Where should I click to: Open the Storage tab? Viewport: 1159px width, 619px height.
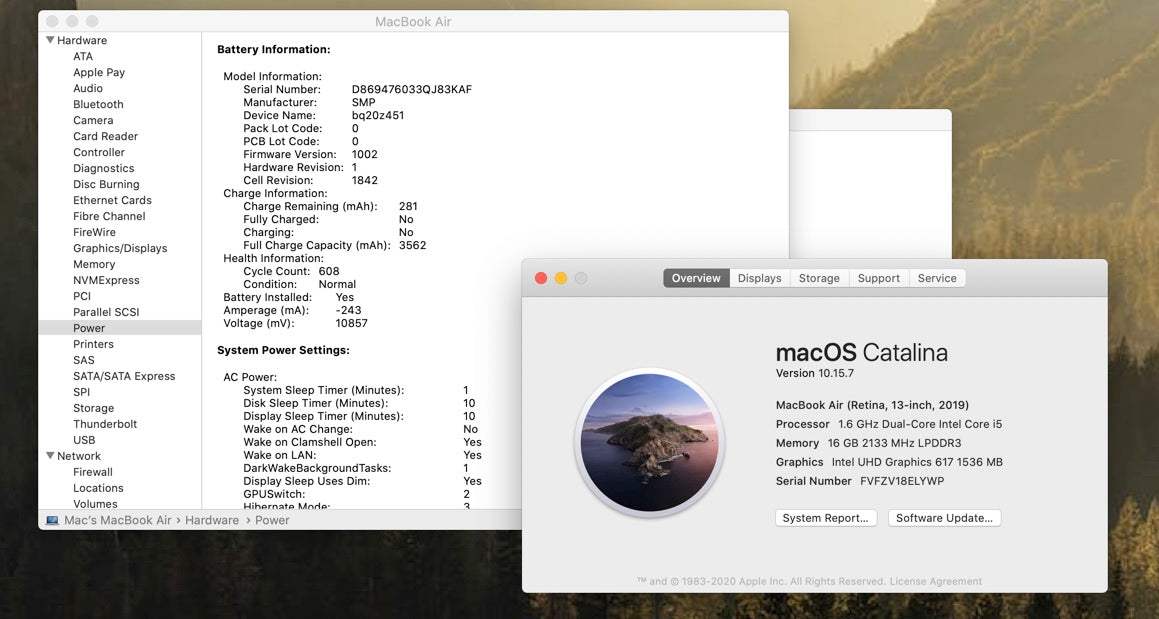tap(818, 278)
